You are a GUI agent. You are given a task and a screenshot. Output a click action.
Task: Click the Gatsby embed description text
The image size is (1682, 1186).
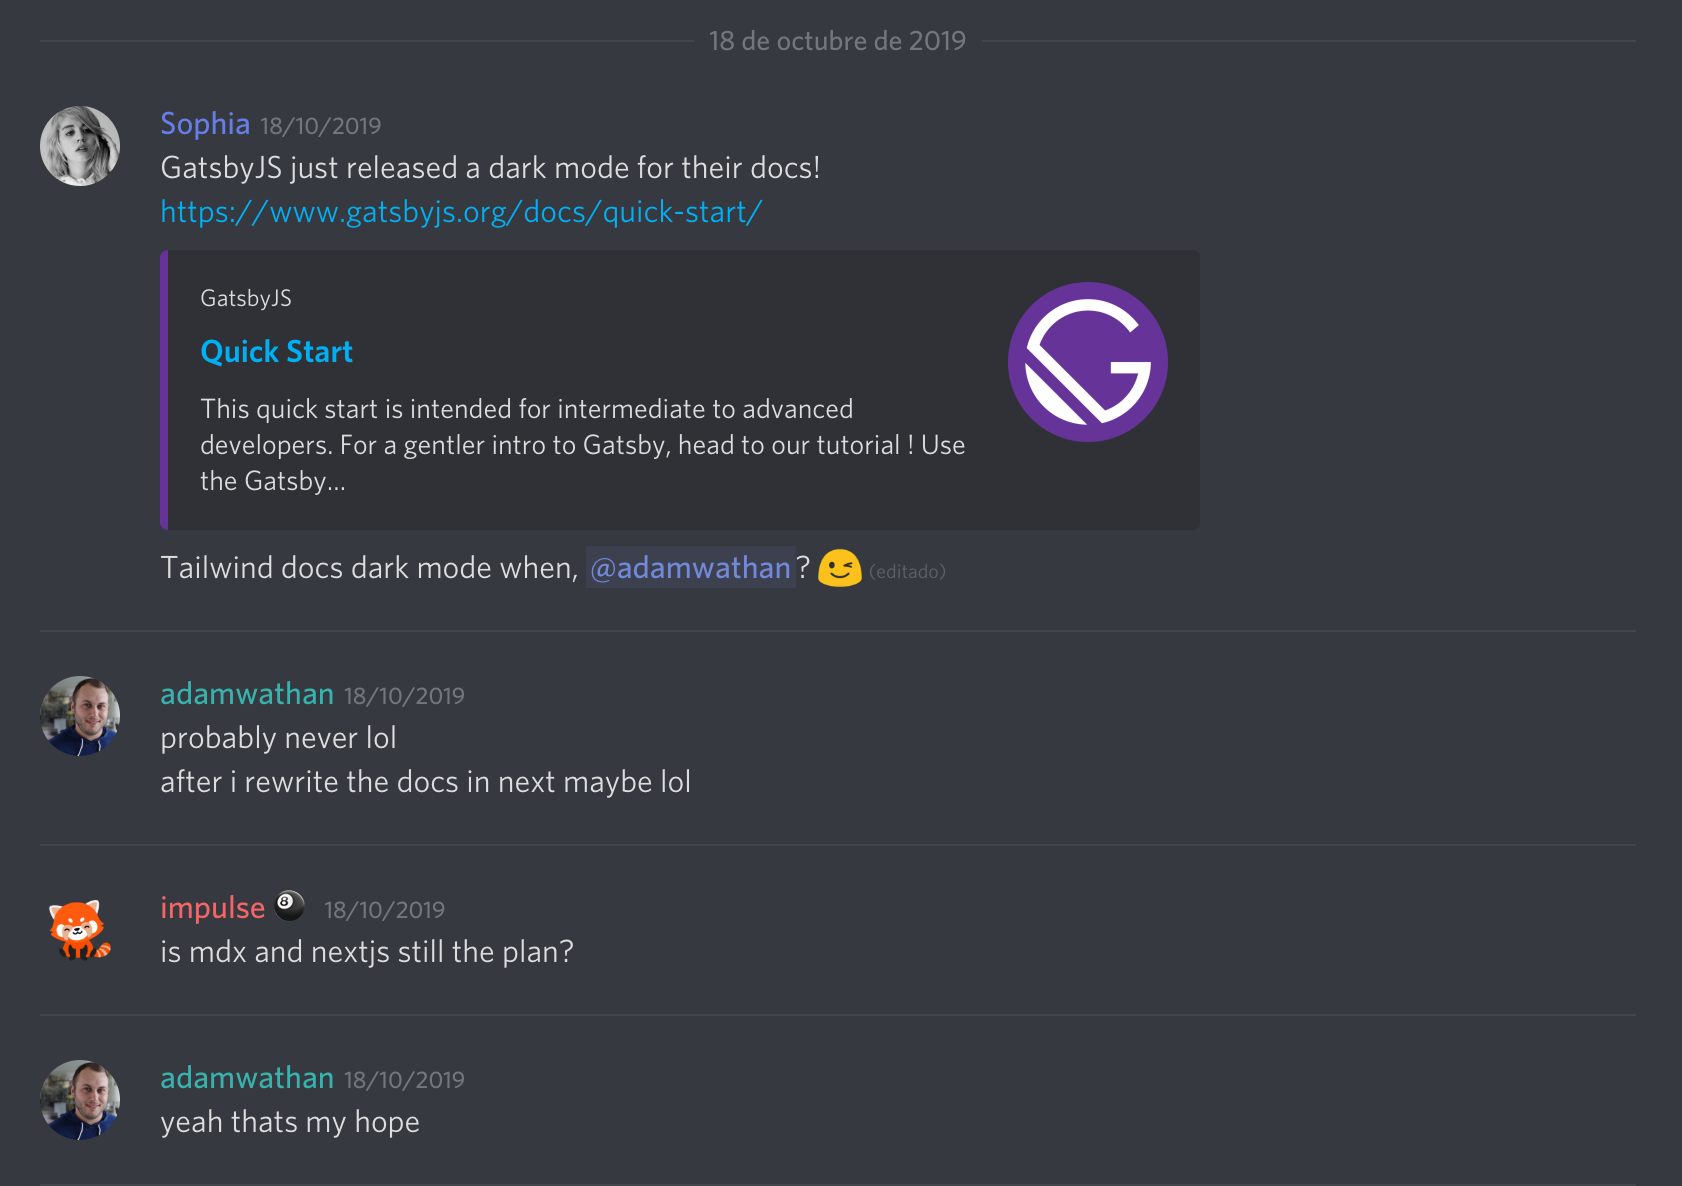click(582, 444)
